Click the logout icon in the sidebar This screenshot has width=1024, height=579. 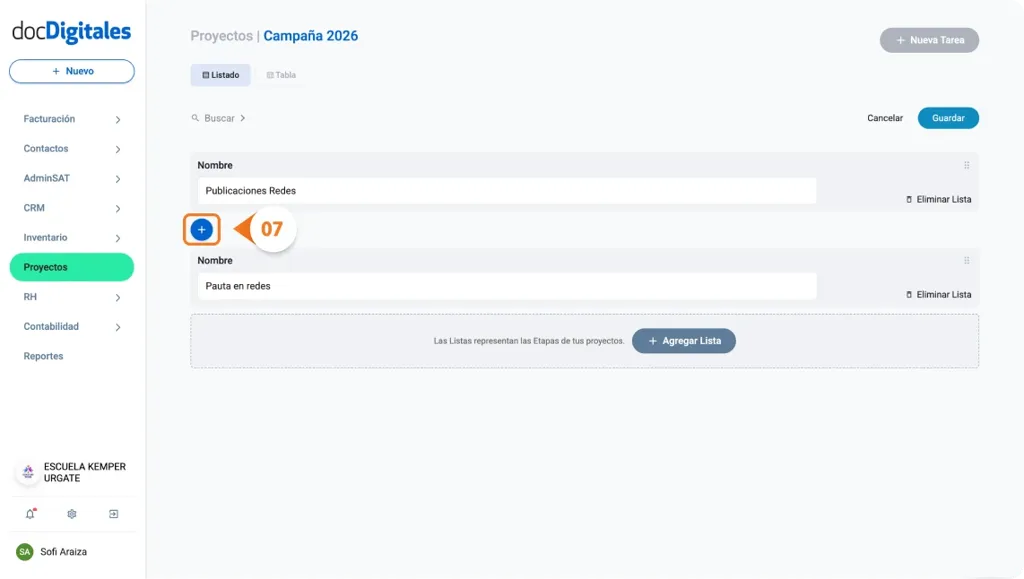coord(114,513)
